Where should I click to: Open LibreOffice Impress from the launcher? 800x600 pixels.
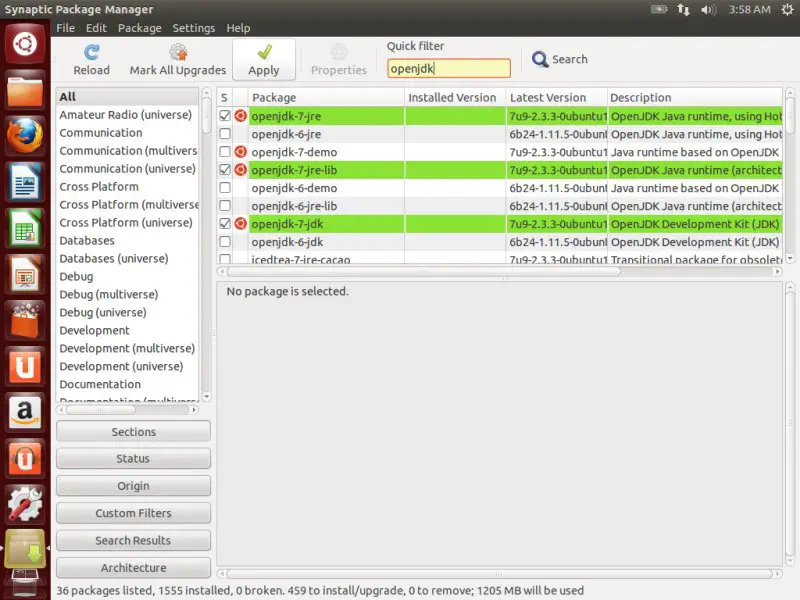[24, 274]
